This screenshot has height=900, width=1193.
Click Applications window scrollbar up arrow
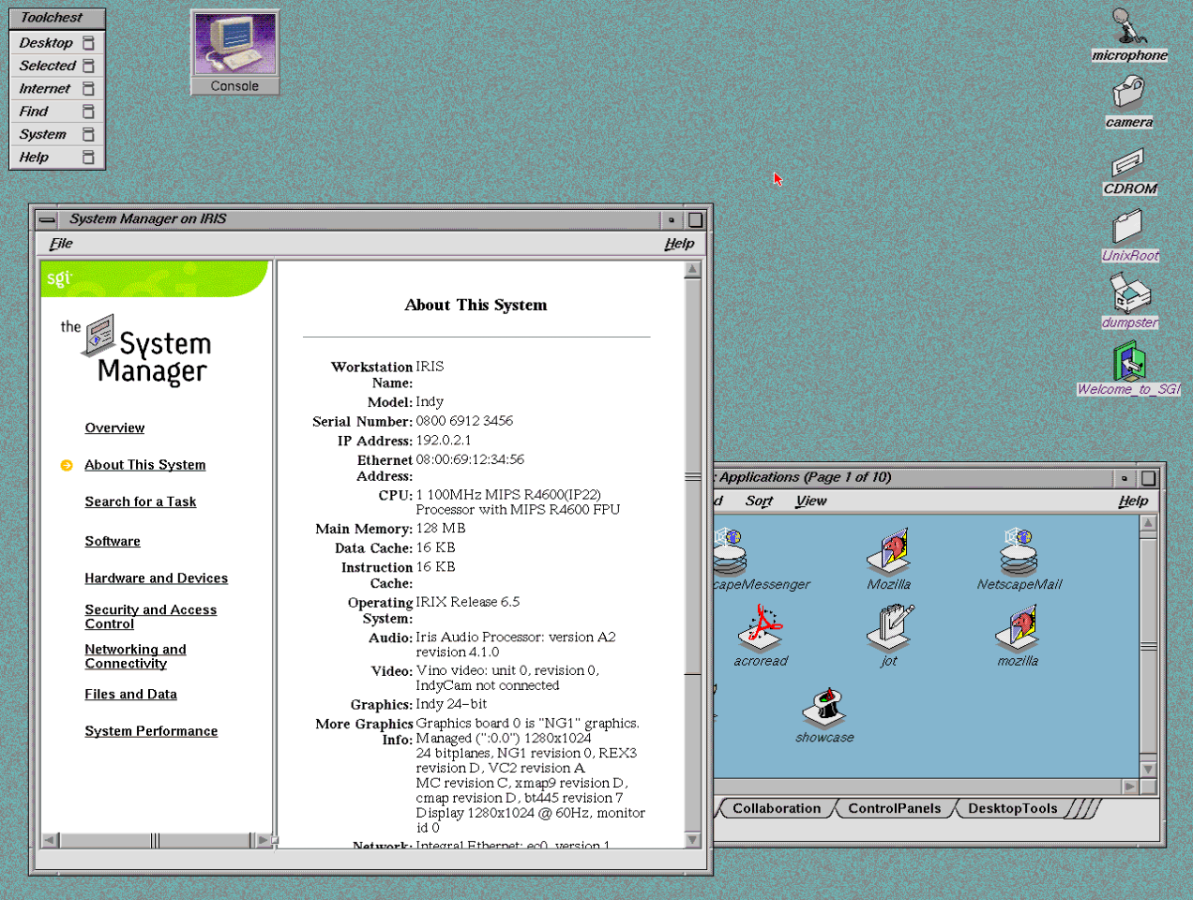coord(1148,523)
